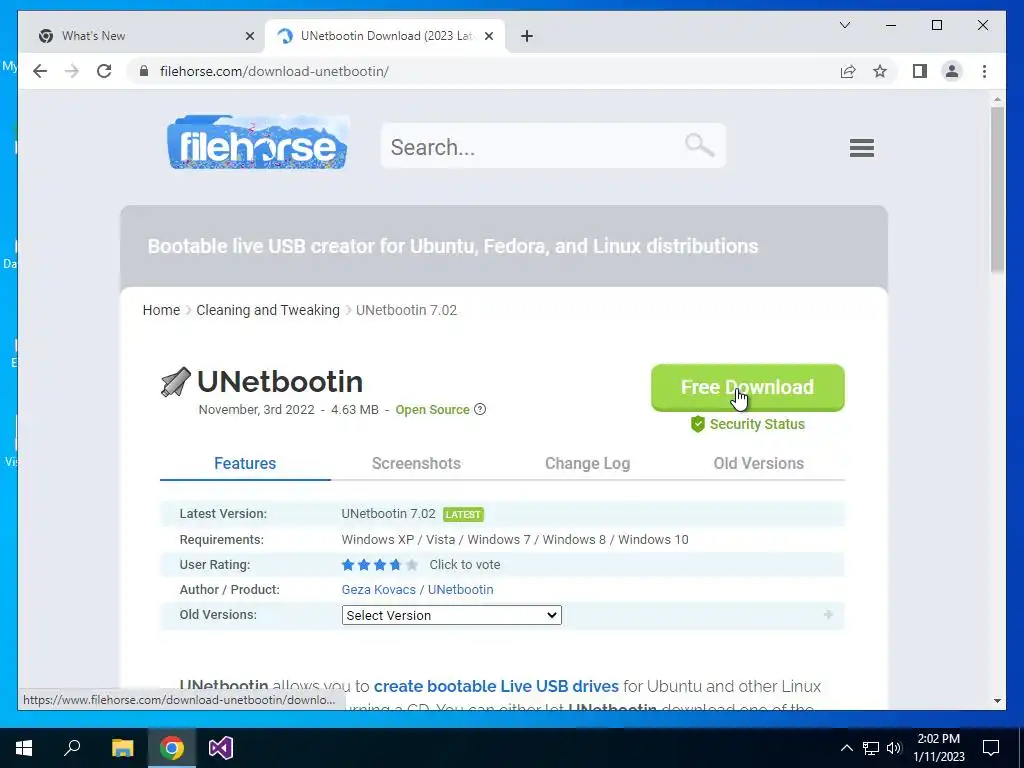
Task: Open the Chrome profile avatar
Action: [952, 71]
